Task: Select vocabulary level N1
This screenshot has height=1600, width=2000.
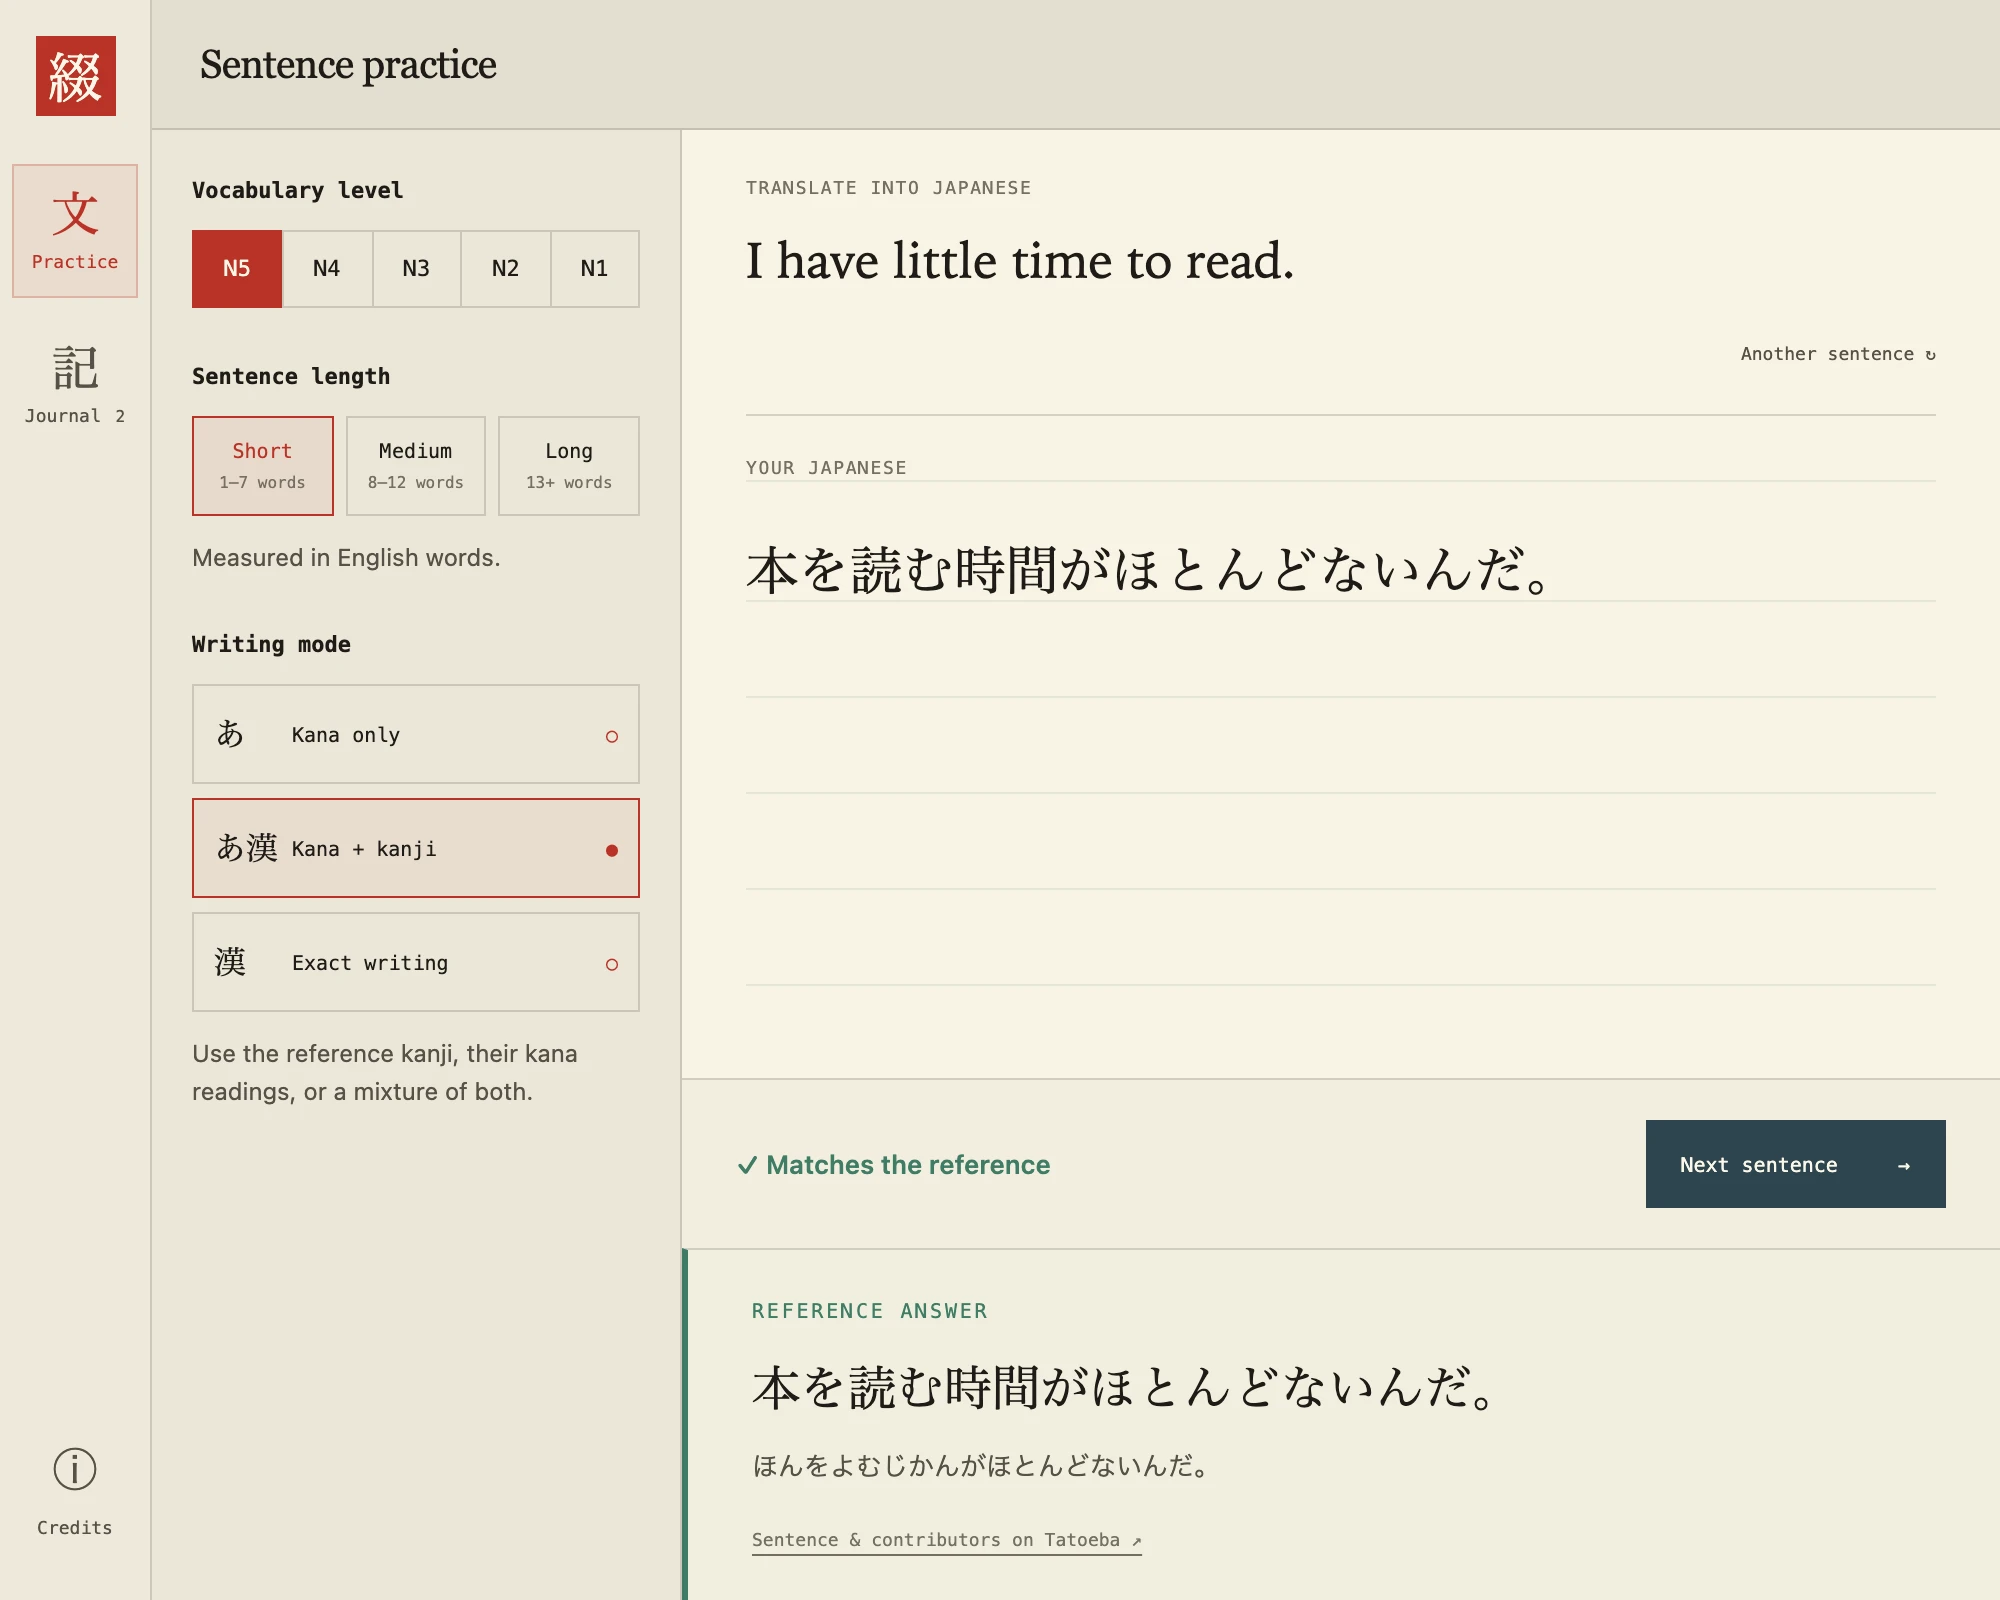Action: coord(595,269)
